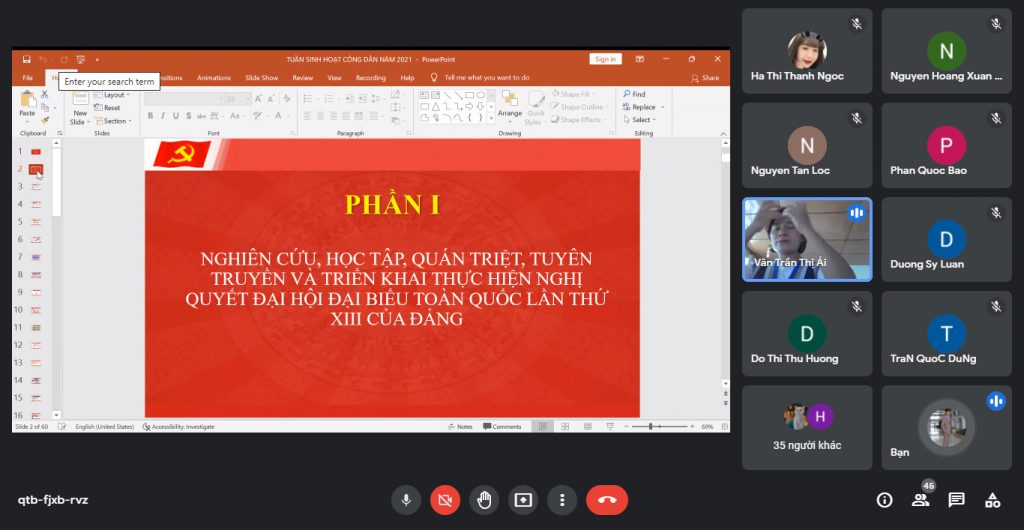Switch to the Animations ribbon tab

213,77
